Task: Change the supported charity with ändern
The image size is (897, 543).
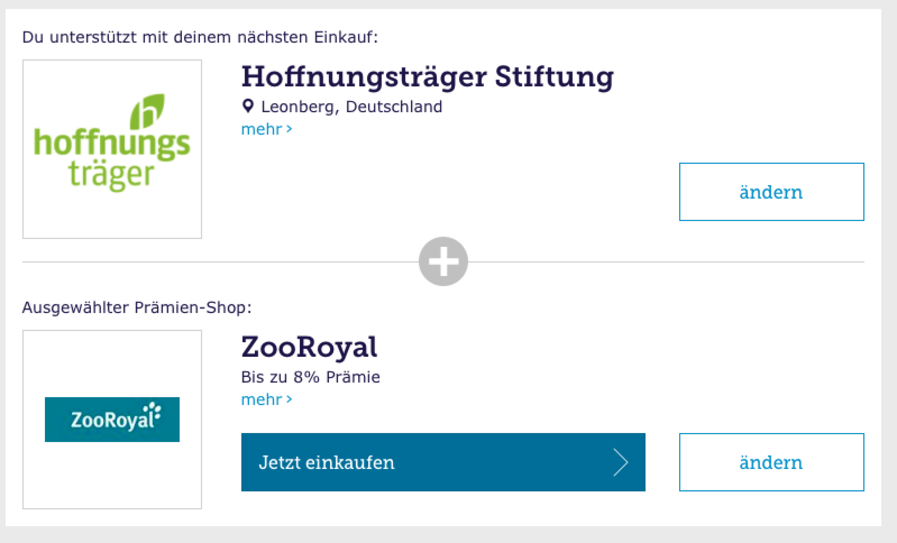Action: pyautogui.click(x=771, y=192)
